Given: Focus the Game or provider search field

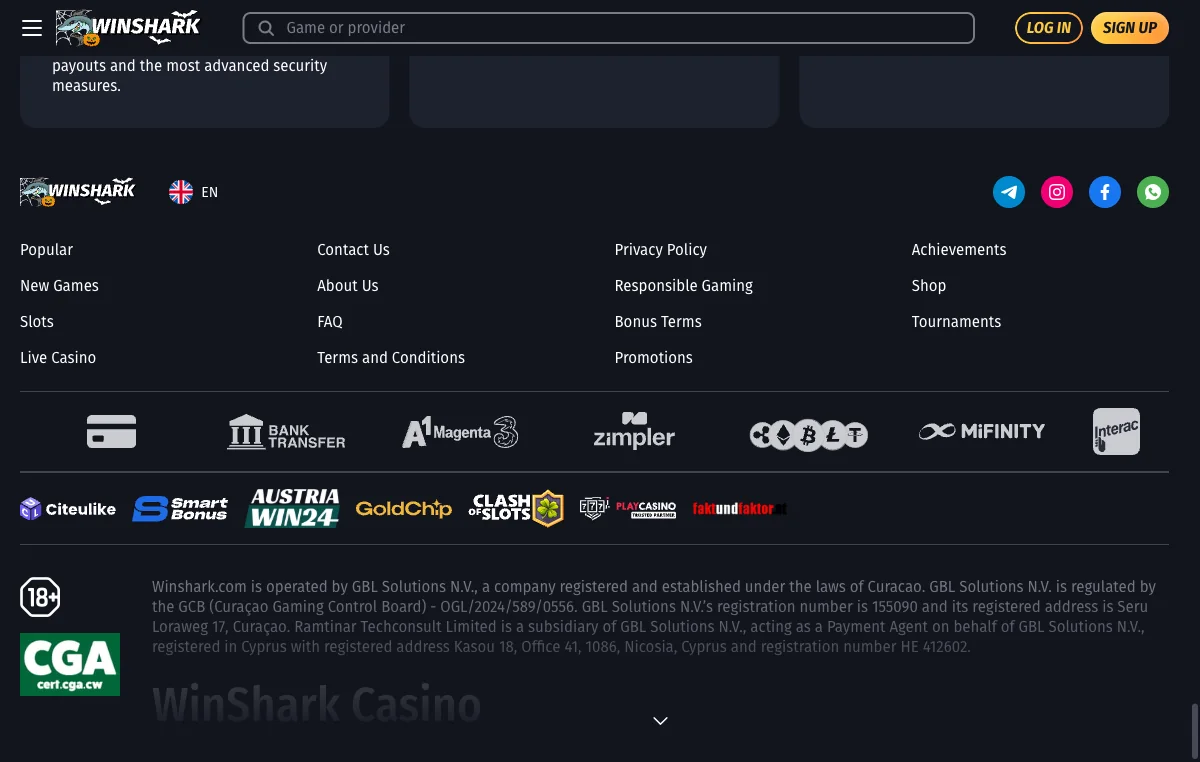Looking at the screenshot, I should tap(609, 28).
